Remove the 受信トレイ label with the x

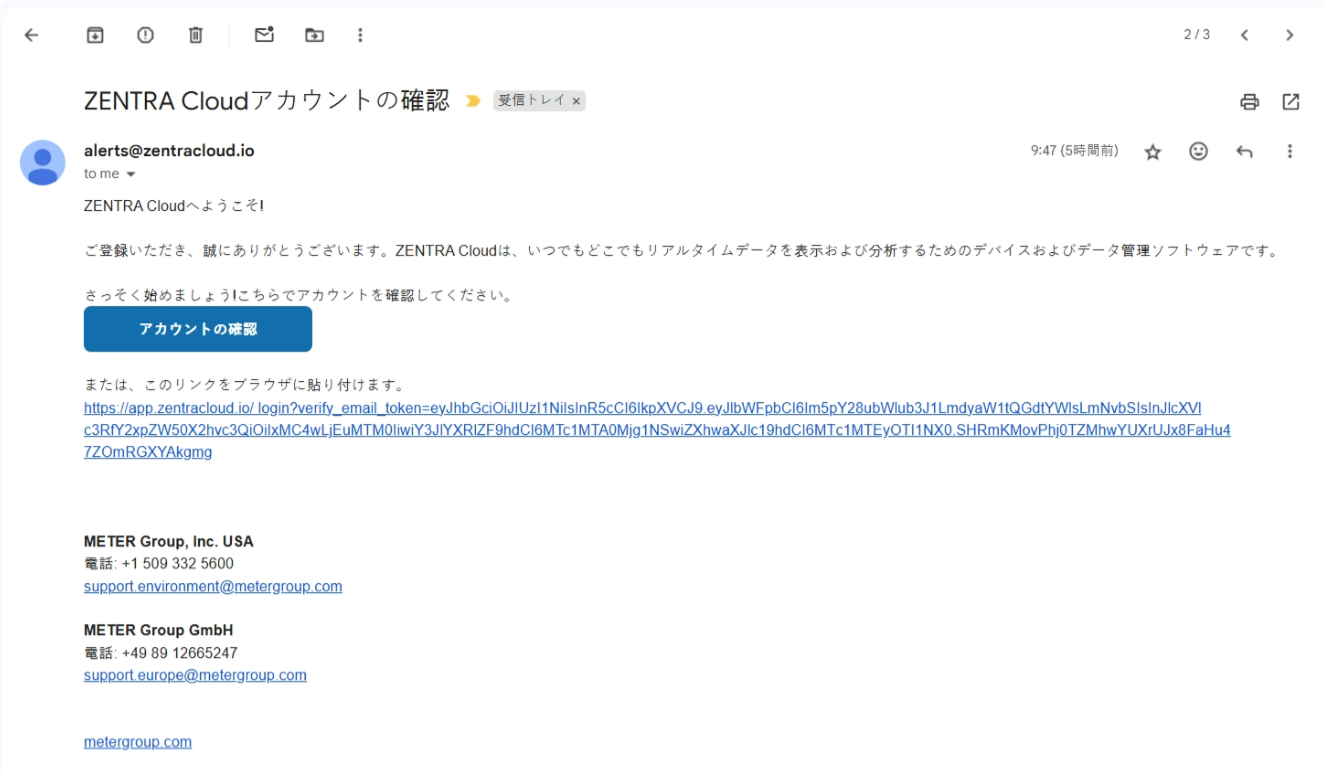(x=576, y=101)
